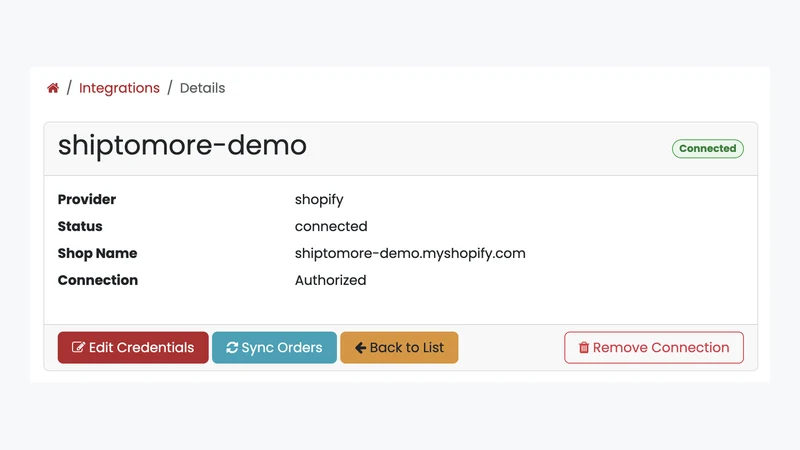Select the Authorized connection value
The width and height of the screenshot is (800, 450).
331,280
